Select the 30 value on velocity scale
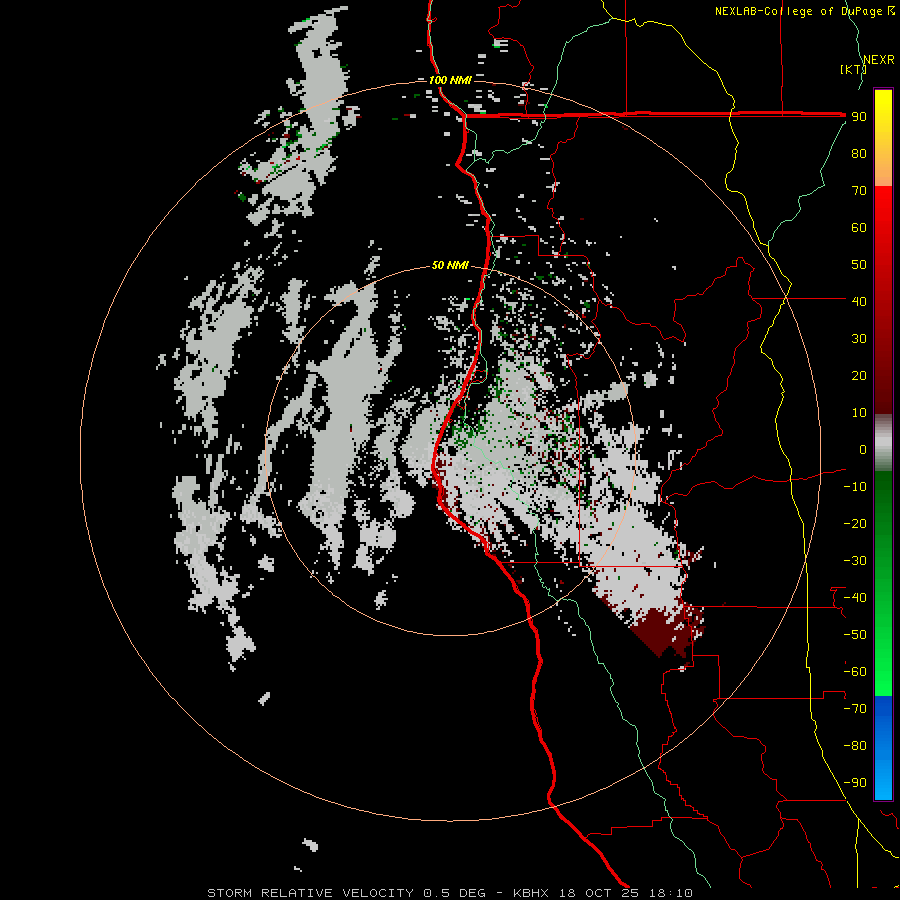Image resolution: width=900 pixels, height=900 pixels. tap(859, 339)
